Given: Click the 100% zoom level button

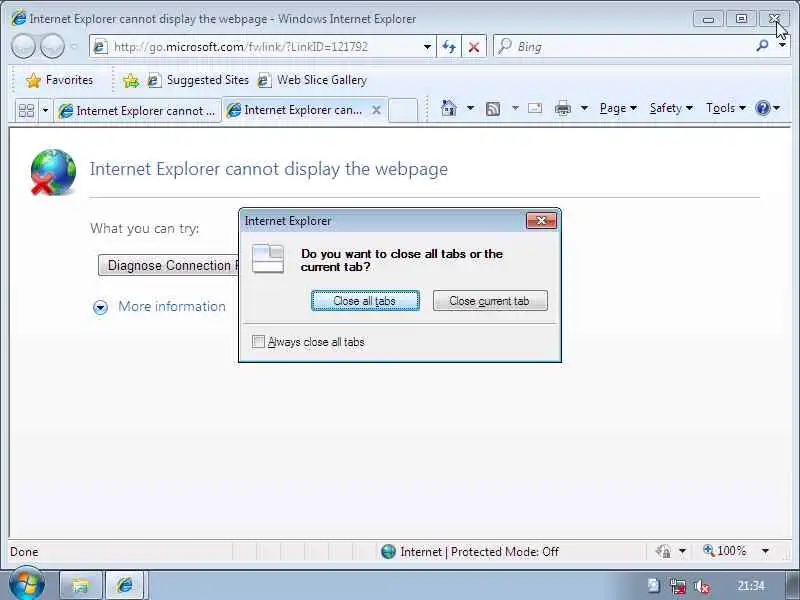Looking at the screenshot, I should click(725, 551).
